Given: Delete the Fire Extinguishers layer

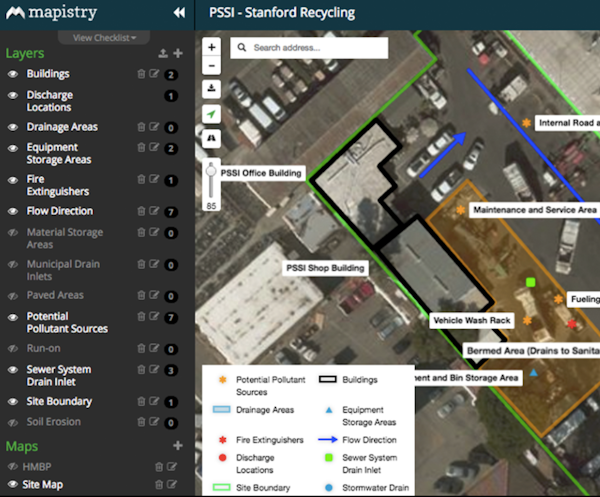Looking at the screenshot, I should [x=141, y=179].
